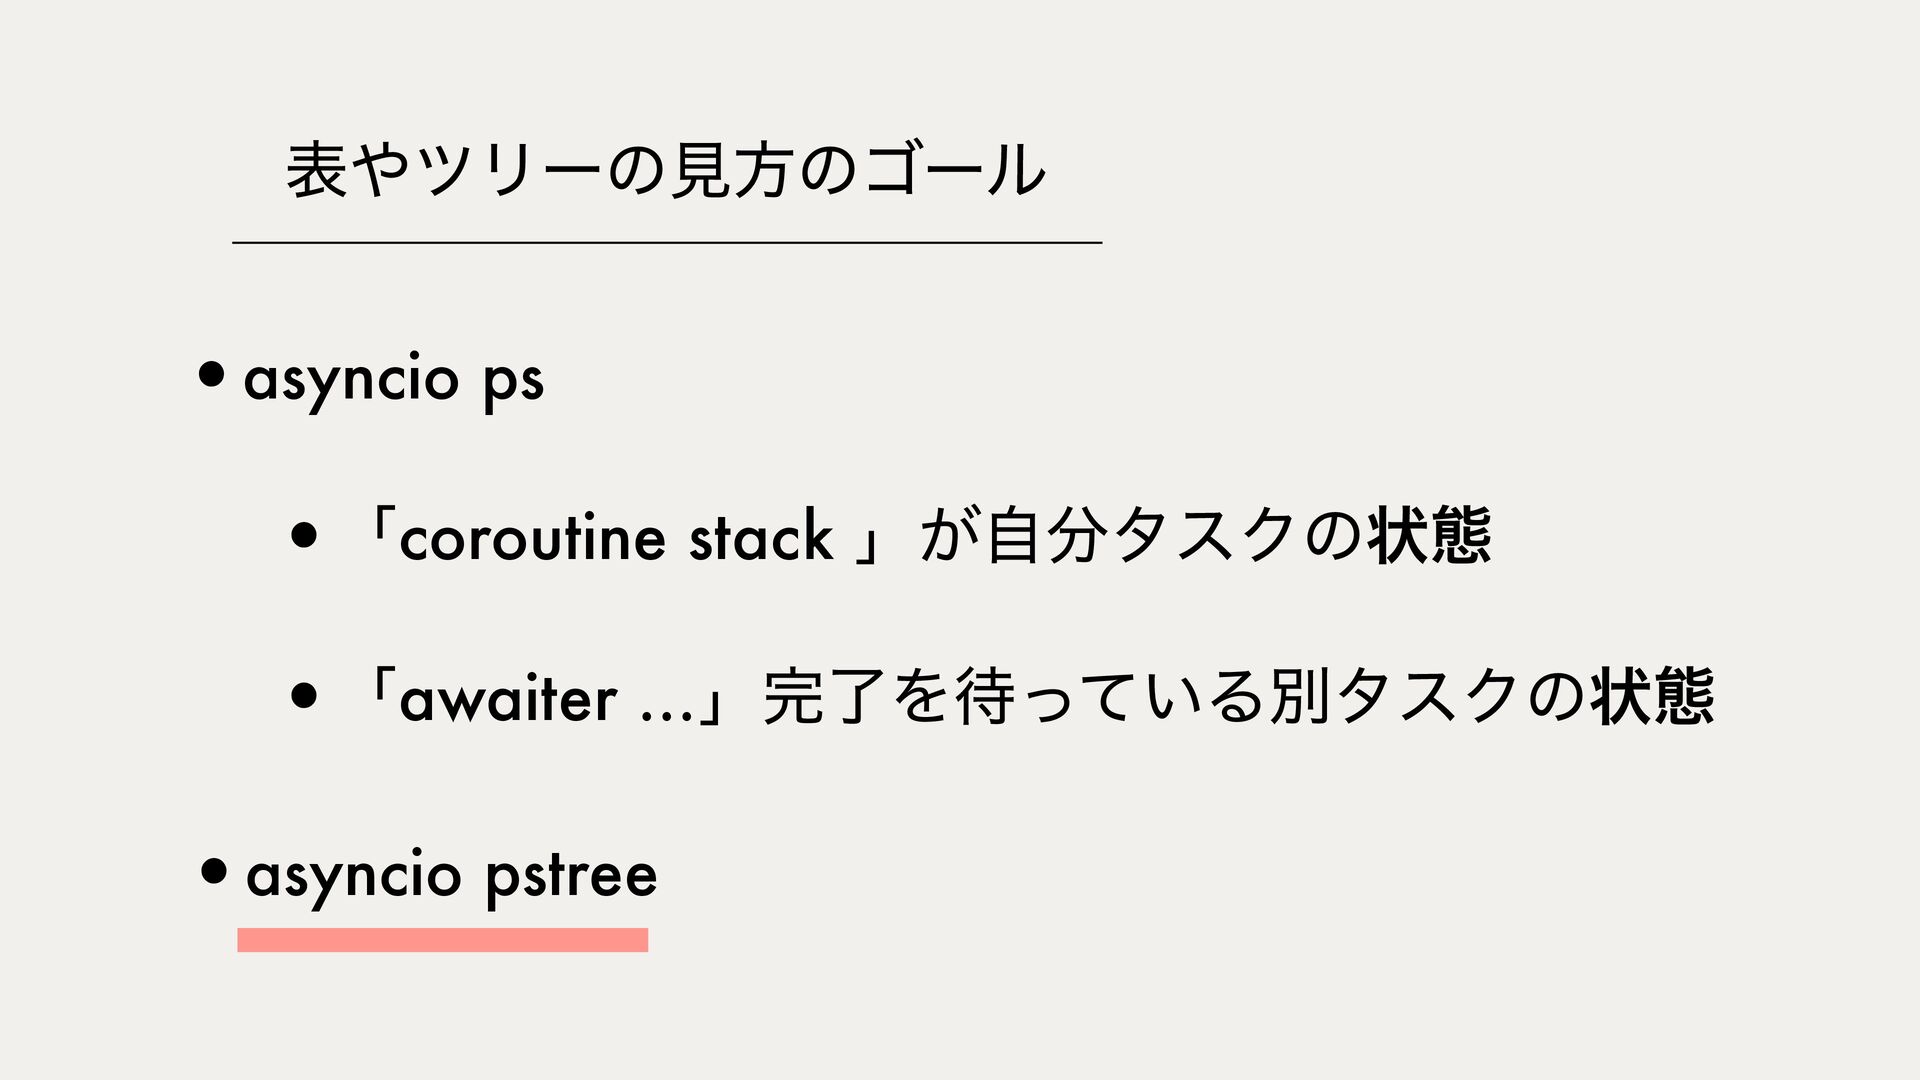Click the pink highlight bar under asyncio pstree

[443, 940]
